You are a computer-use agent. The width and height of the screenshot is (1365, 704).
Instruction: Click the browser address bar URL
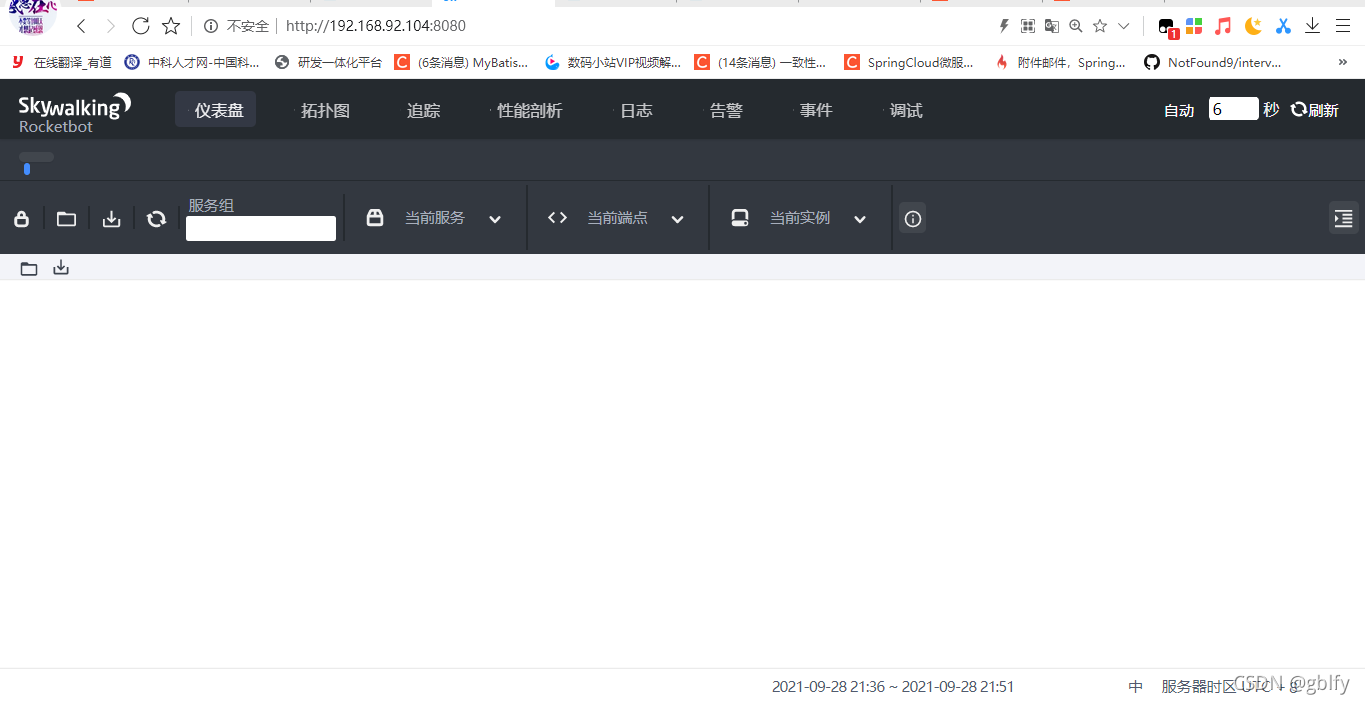click(x=376, y=26)
